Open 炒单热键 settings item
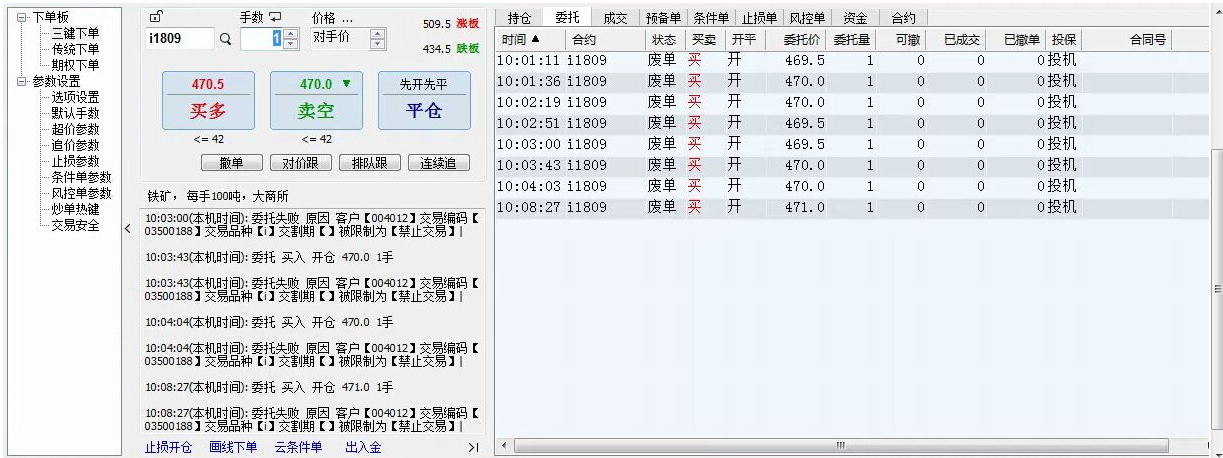 [x=75, y=209]
